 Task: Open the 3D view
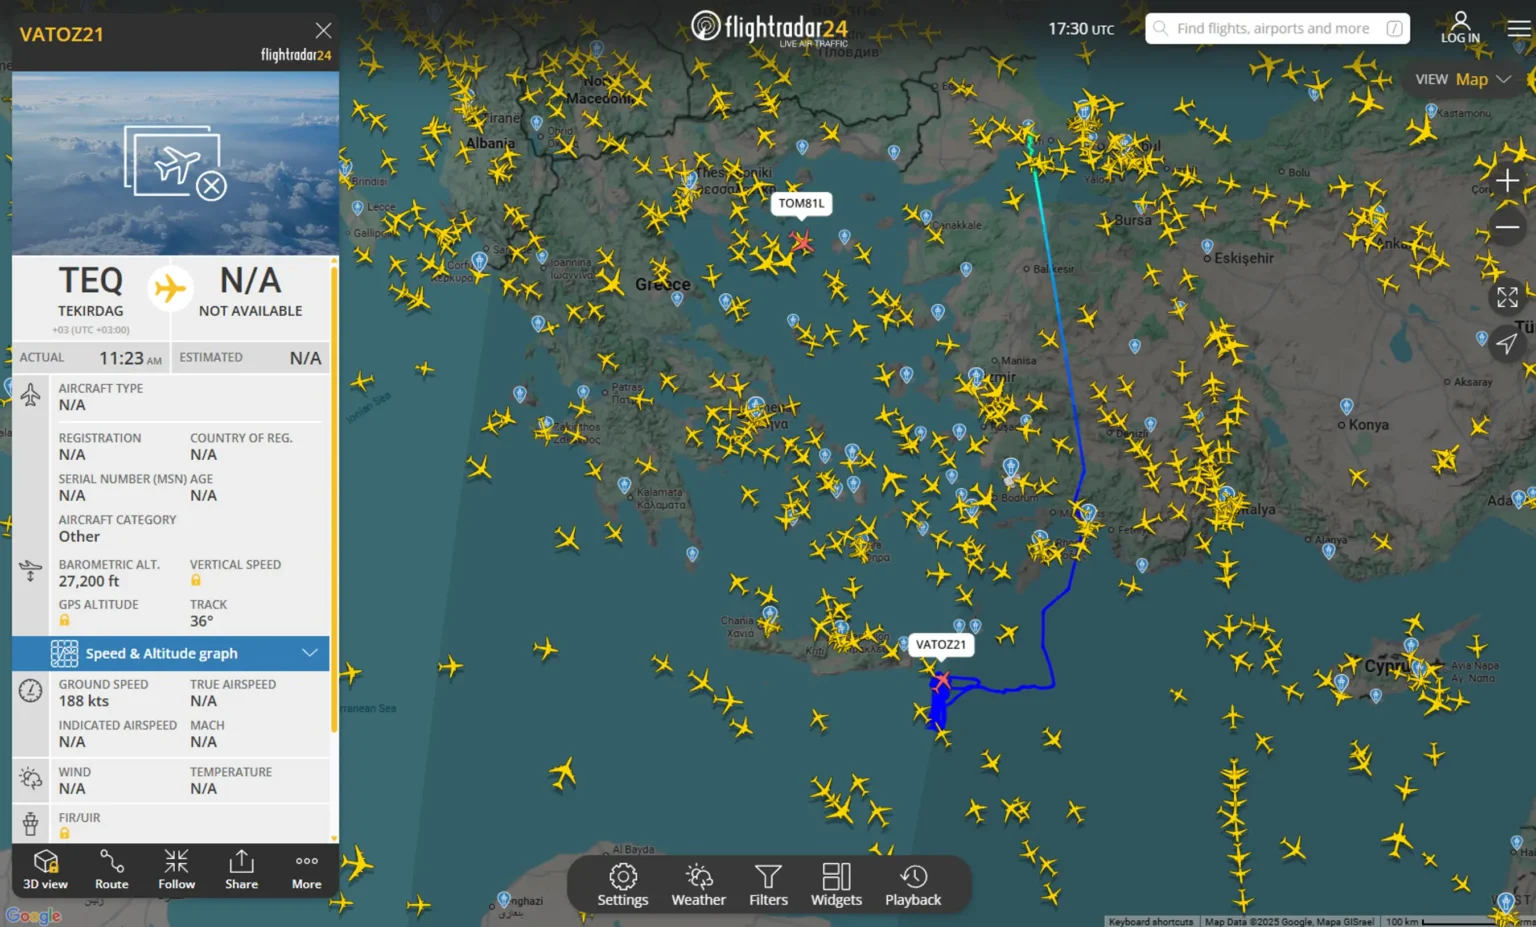click(46, 869)
